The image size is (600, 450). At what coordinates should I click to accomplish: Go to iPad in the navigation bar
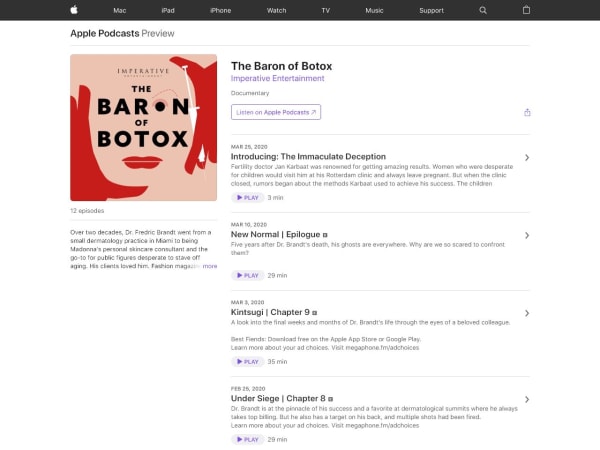(168, 10)
